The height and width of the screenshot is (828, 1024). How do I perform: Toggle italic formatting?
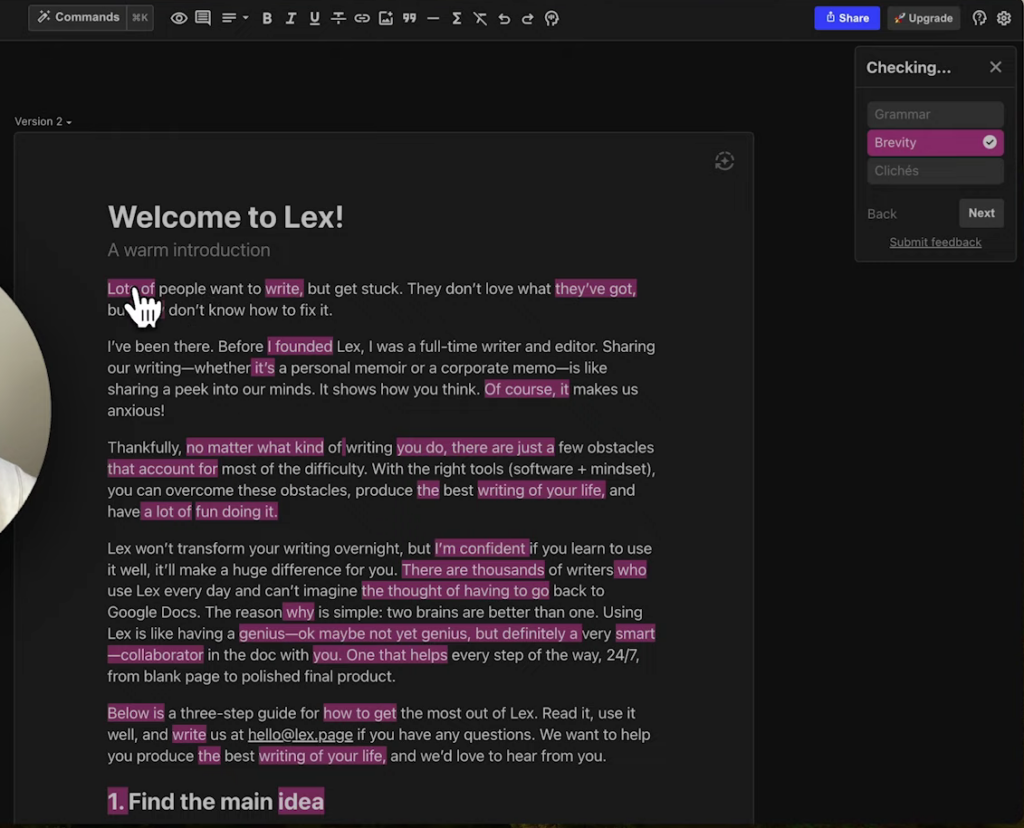[x=291, y=18]
